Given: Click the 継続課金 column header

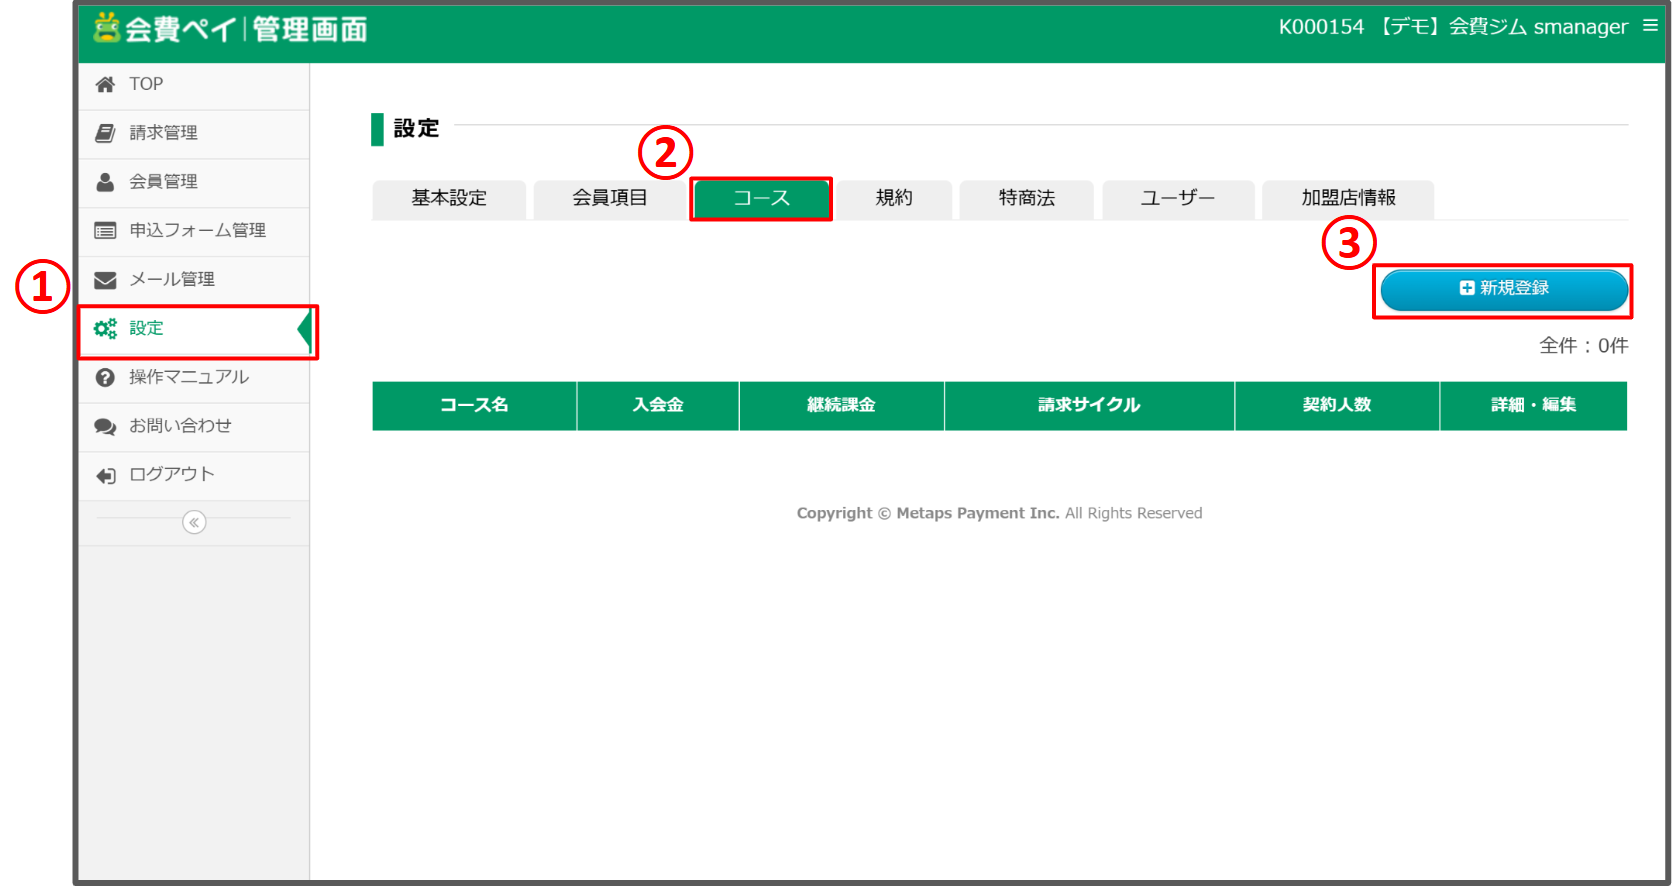Looking at the screenshot, I should (841, 406).
